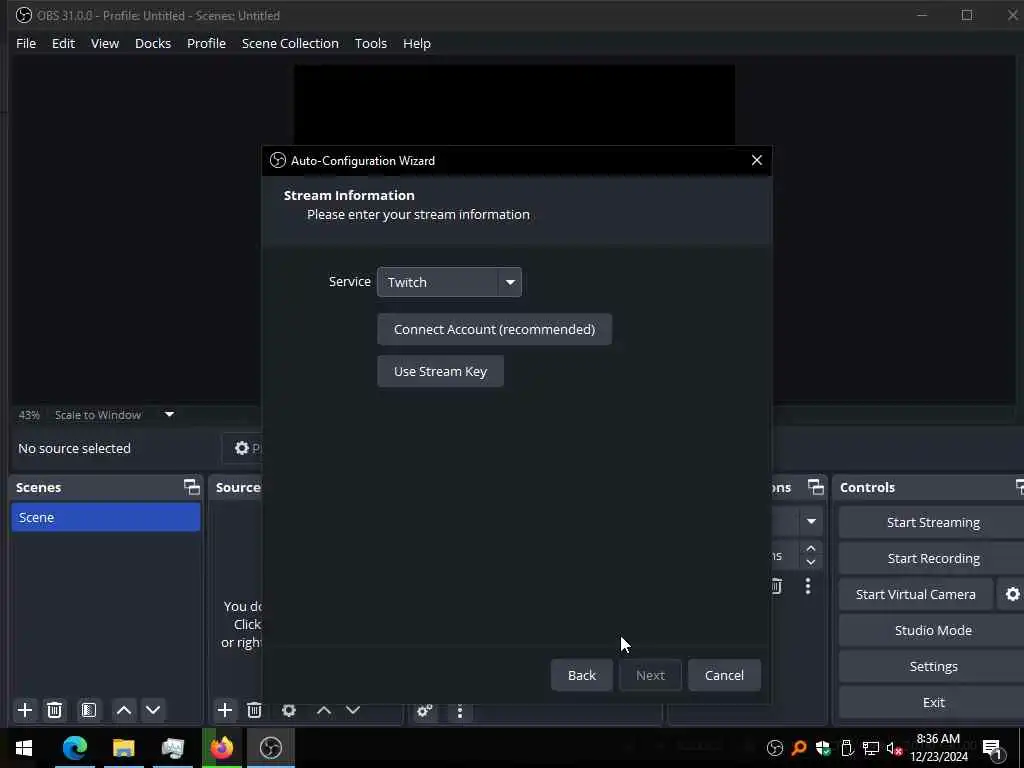The height and width of the screenshot is (768, 1024).
Task: Add a new source with the plus icon
Action: pos(225,710)
